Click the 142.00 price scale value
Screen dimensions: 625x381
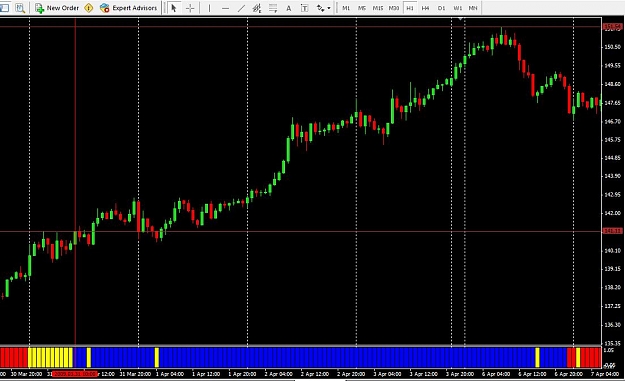coord(612,213)
